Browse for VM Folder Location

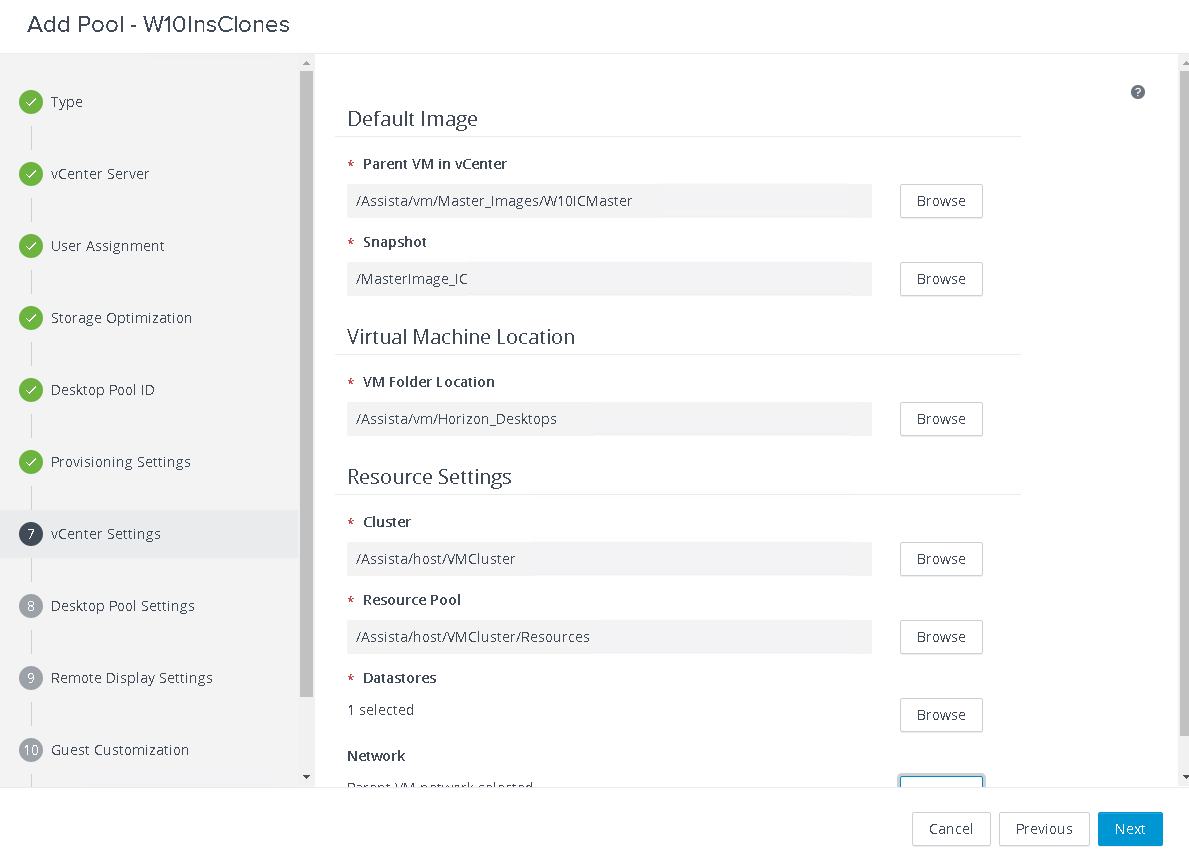pyautogui.click(x=940, y=419)
